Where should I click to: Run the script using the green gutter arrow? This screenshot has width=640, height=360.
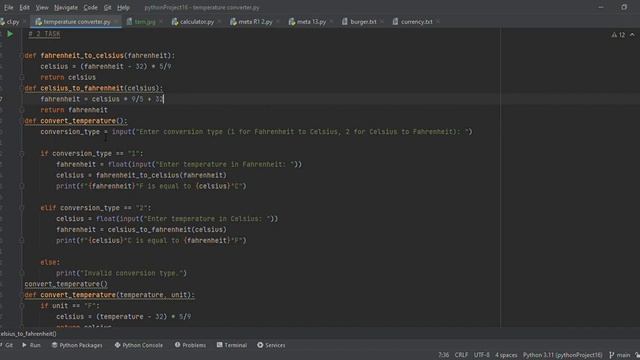click(10, 34)
